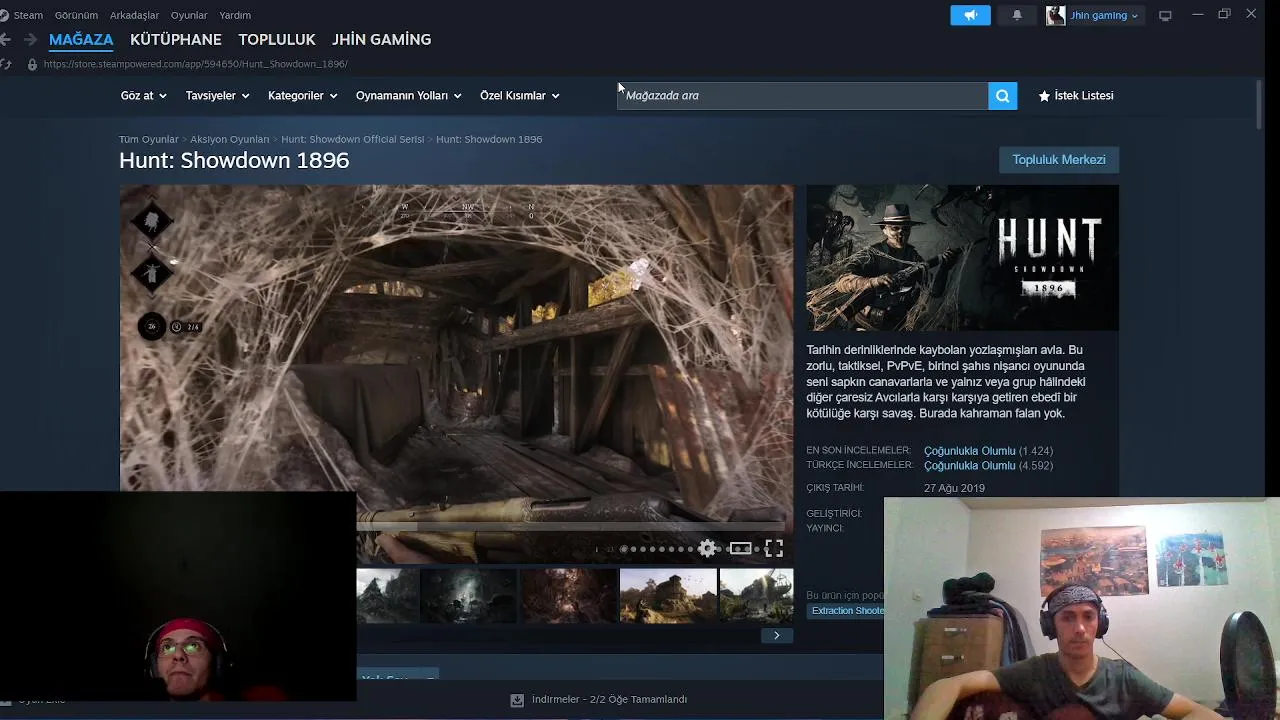Enter fullscreen in the video player

774,548
